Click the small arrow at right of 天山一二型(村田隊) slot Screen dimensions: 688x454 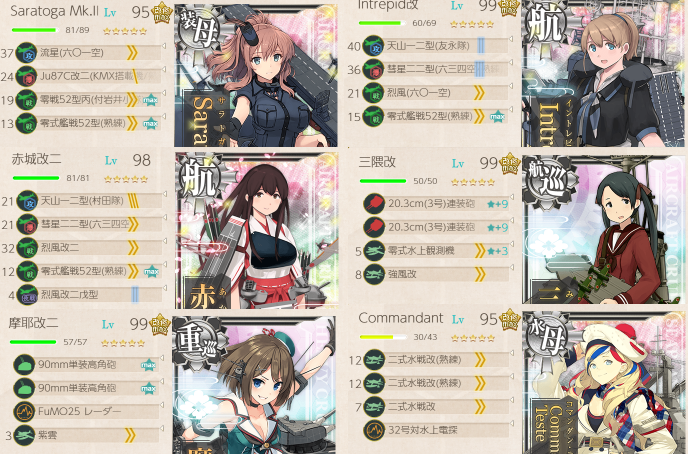(165, 193)
